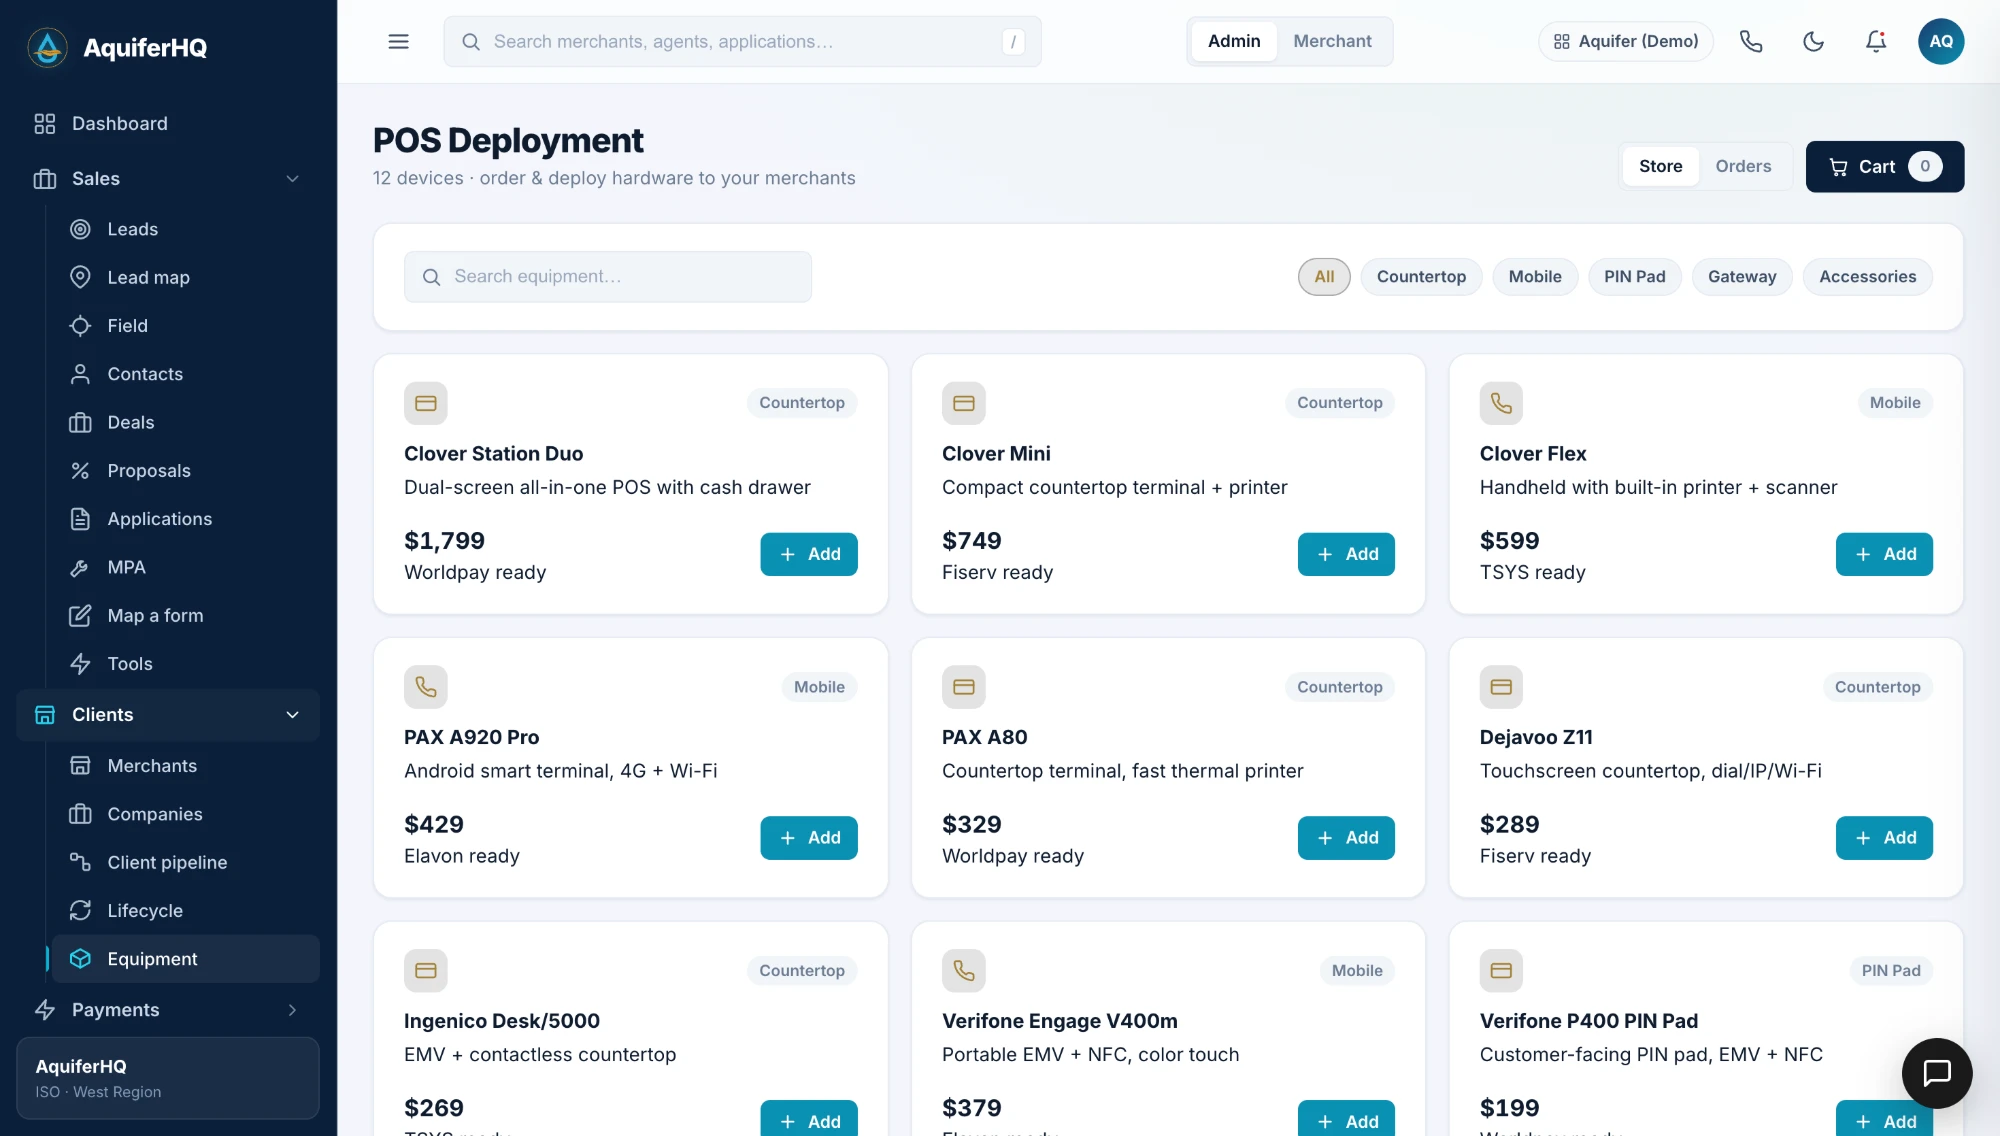The width and height of the screenshot is (2000, 1136).
Task: Add Clover Station Duo to cart
Action: pyautogui.click(x=808, y=554)
